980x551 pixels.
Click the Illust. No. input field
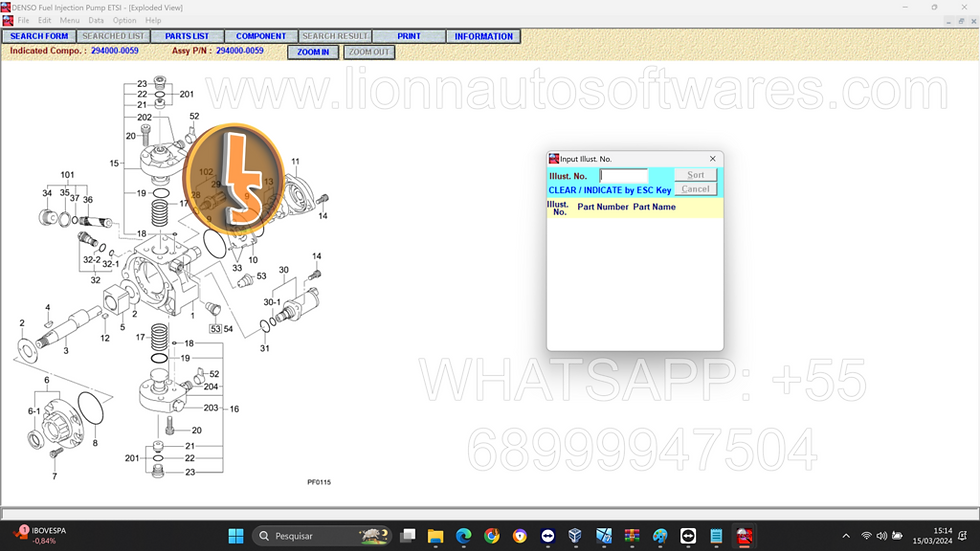click(x=623, y=176)
